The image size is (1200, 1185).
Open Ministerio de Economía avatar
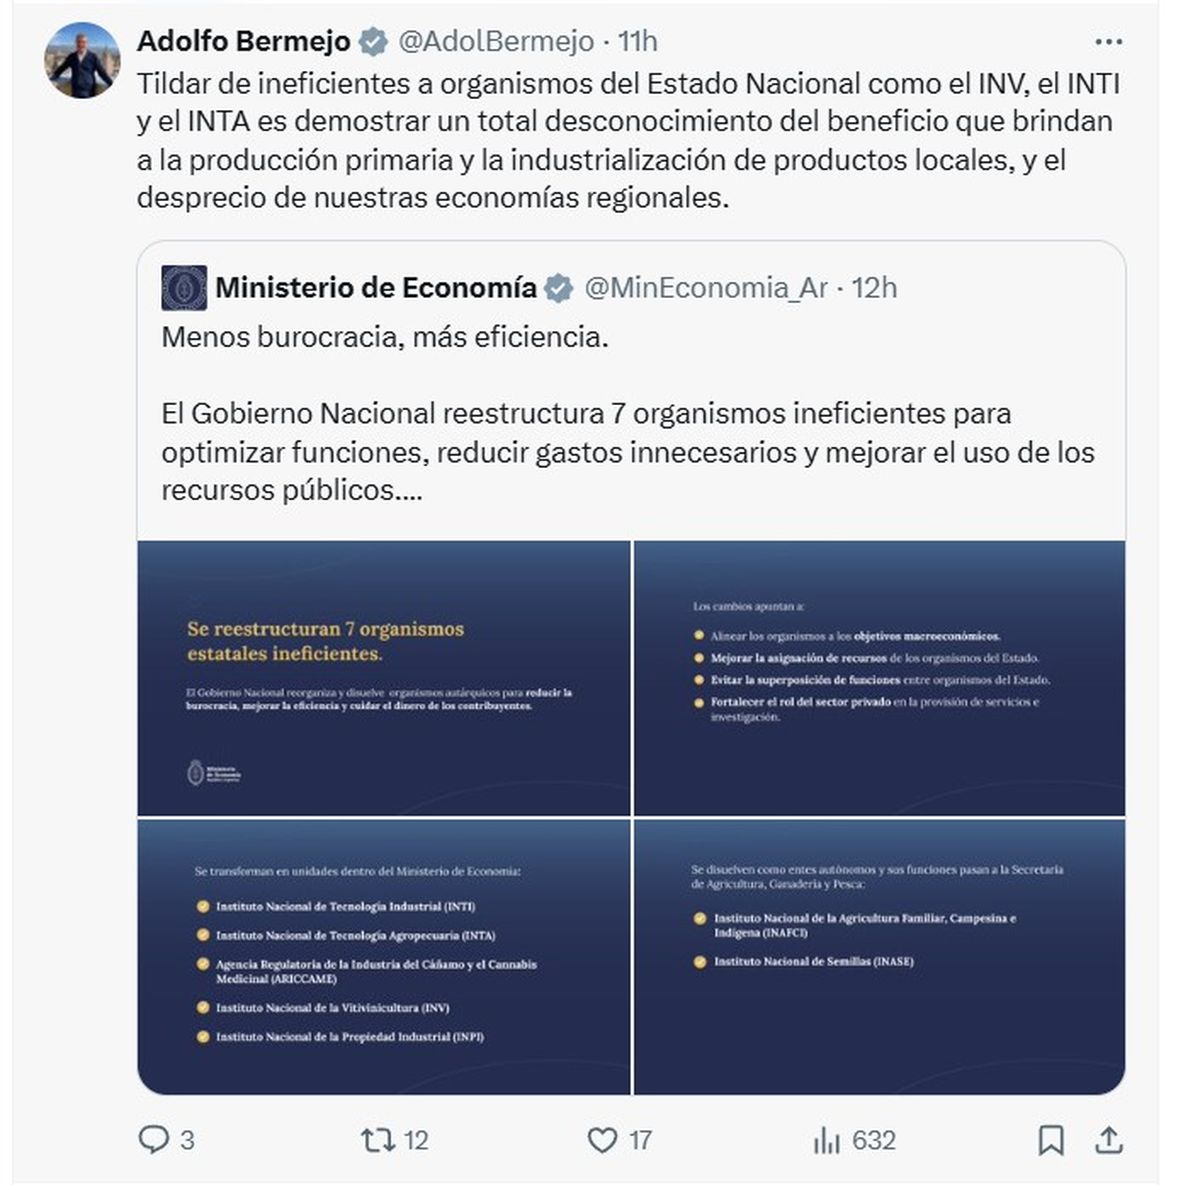pyautogui.click(x=184, y=288)
